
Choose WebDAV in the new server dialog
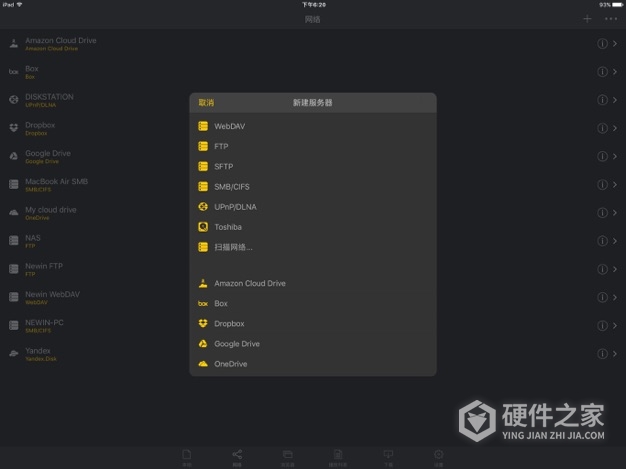(x=313, y=126)
